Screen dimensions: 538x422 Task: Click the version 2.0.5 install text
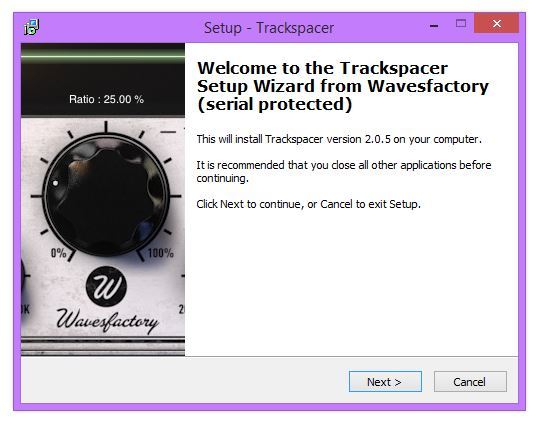tap(339, 139)
